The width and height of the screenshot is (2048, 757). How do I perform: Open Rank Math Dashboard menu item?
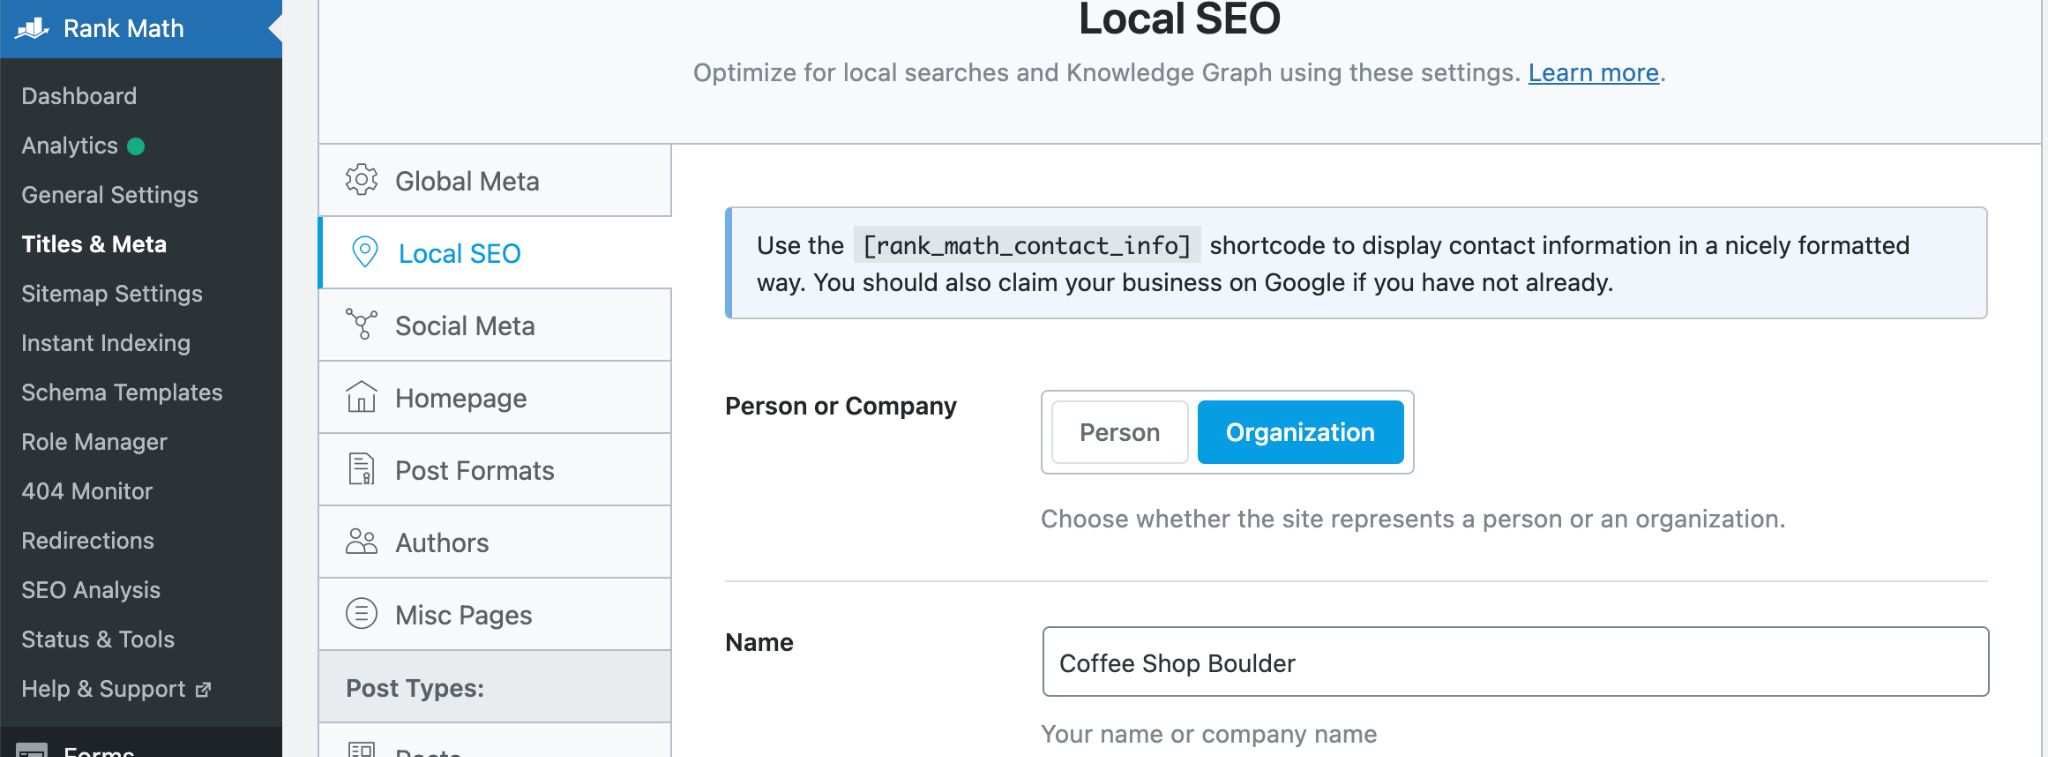(79, 96)
